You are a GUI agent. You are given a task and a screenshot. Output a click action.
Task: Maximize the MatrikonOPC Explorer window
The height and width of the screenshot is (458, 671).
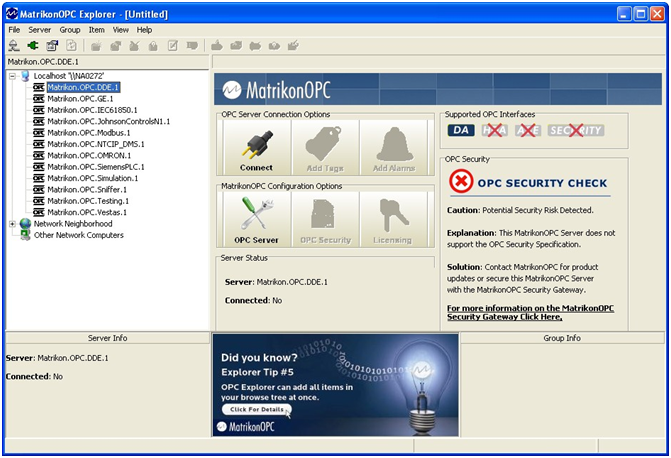click(641, 14)
